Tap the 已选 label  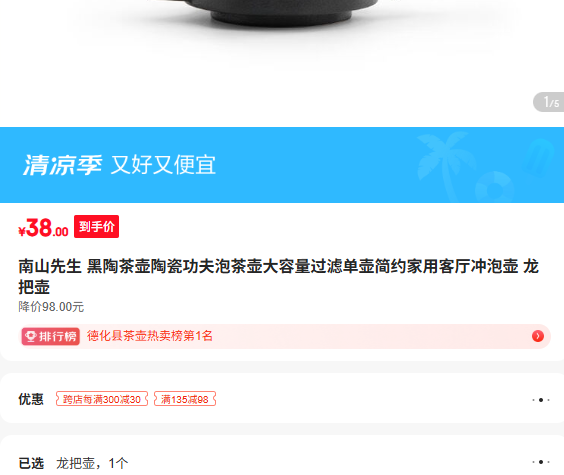pyautogui.click(x=31, y=463)
